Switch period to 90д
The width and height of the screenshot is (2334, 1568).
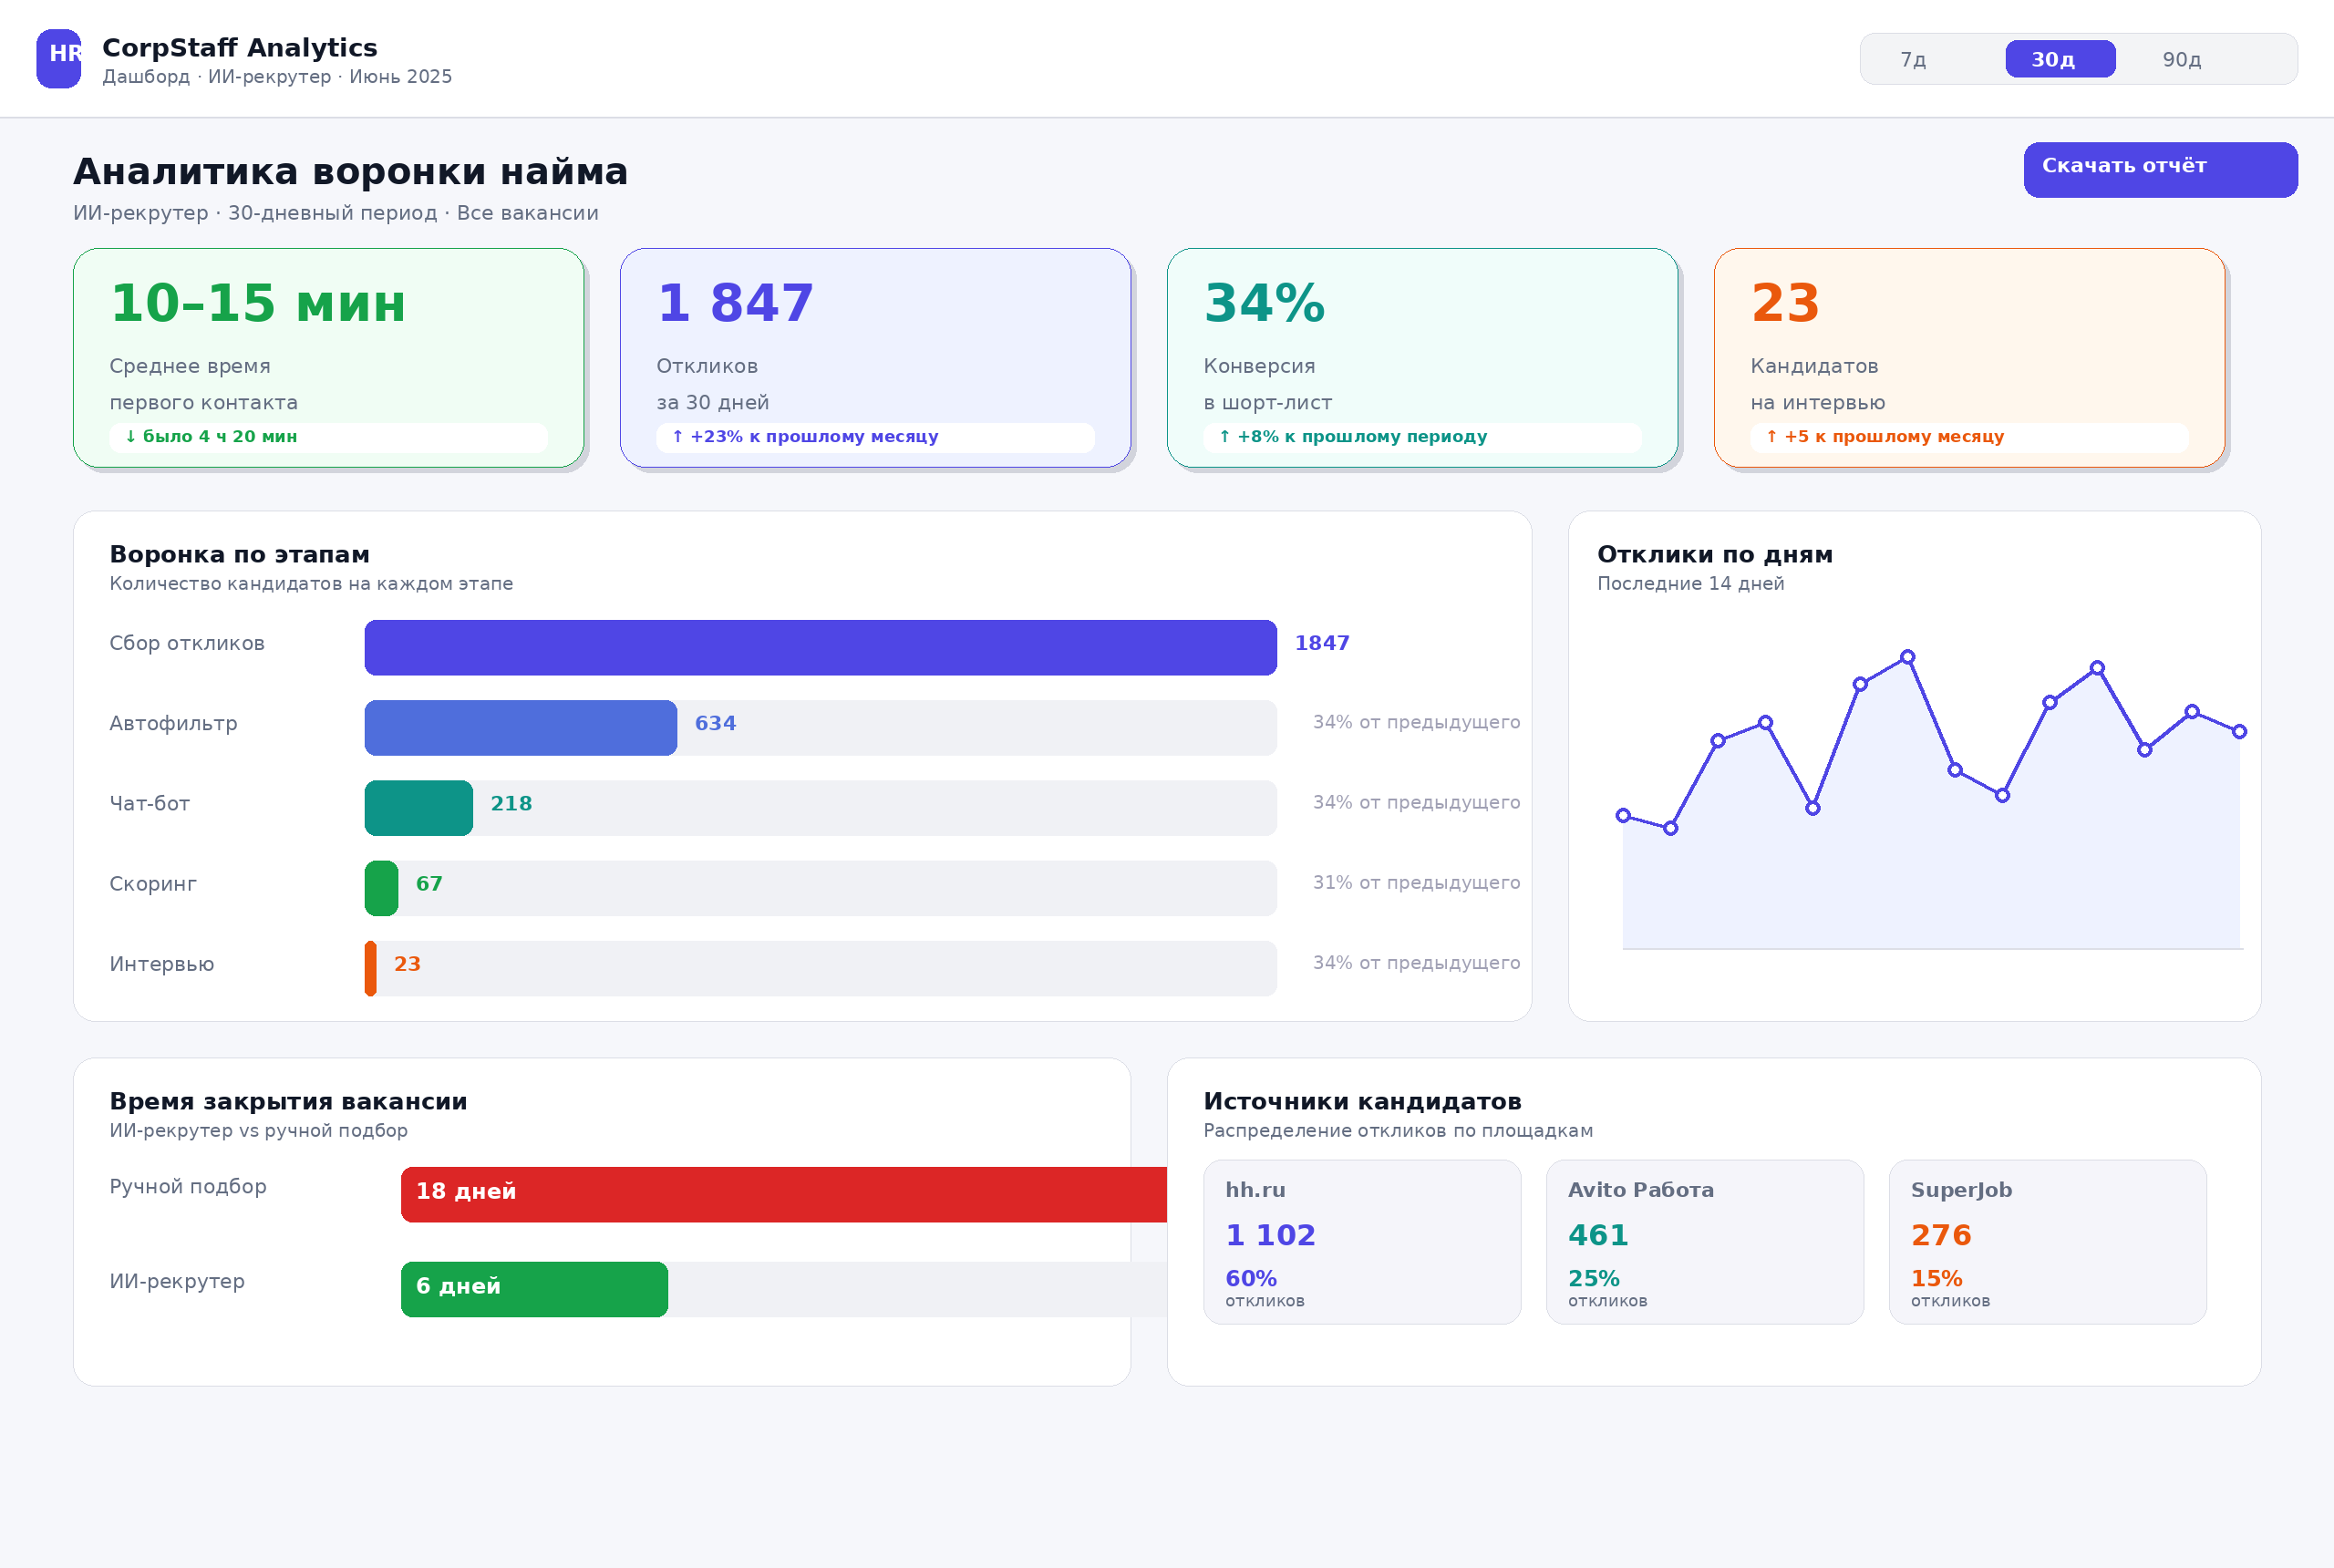pos(2181,59)
